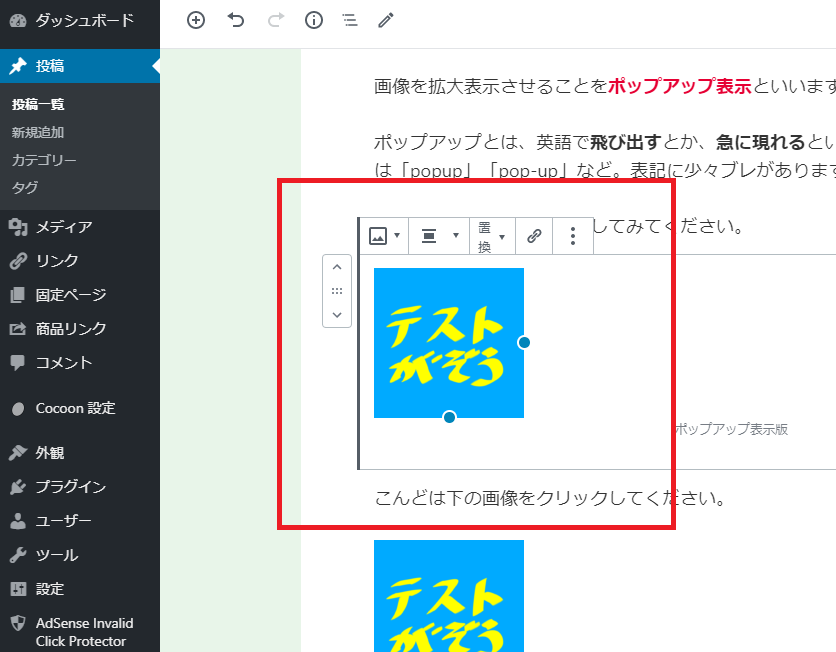Open the block navigation list icon

(350, 20)
